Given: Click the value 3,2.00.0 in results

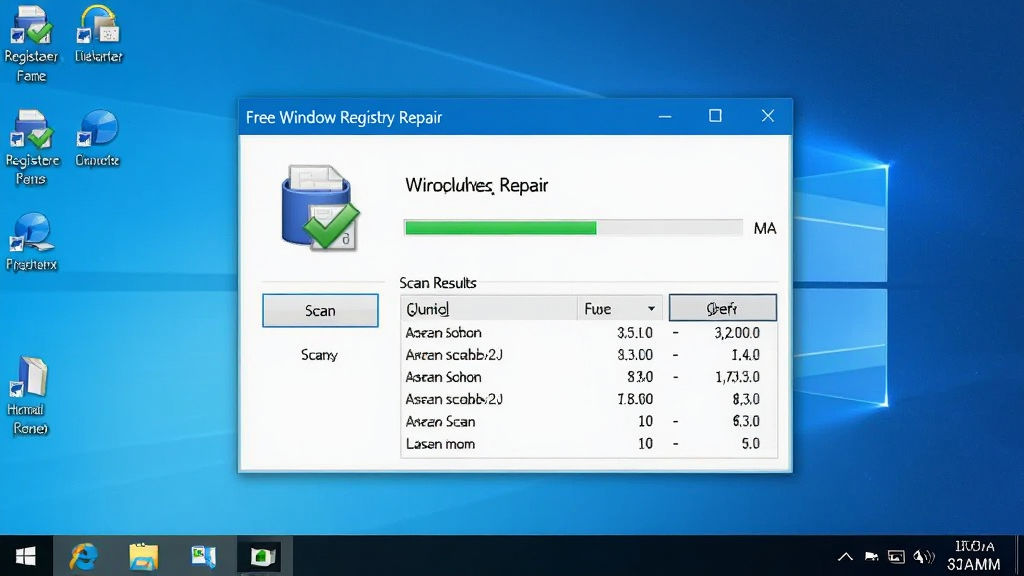Looking at the screenshot, I should (x=737, y=332).
